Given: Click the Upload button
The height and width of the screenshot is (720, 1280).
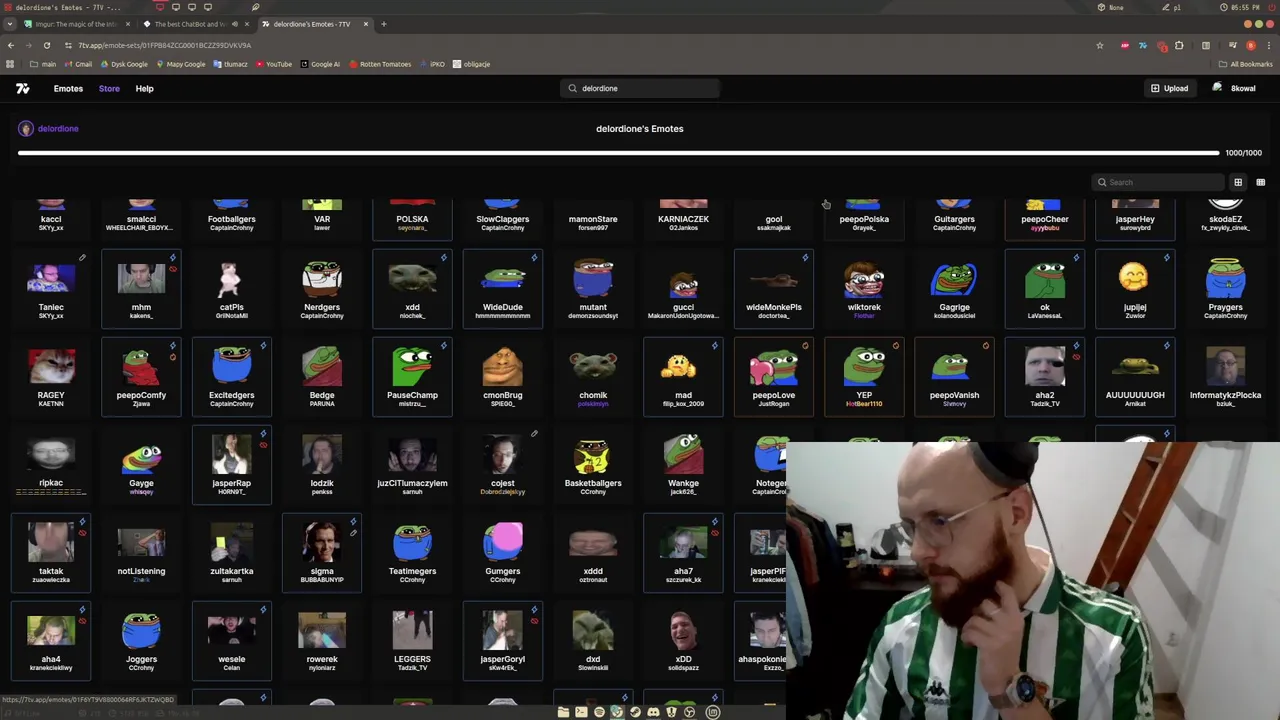Looking at the screenshot, I should [1169, 88].
